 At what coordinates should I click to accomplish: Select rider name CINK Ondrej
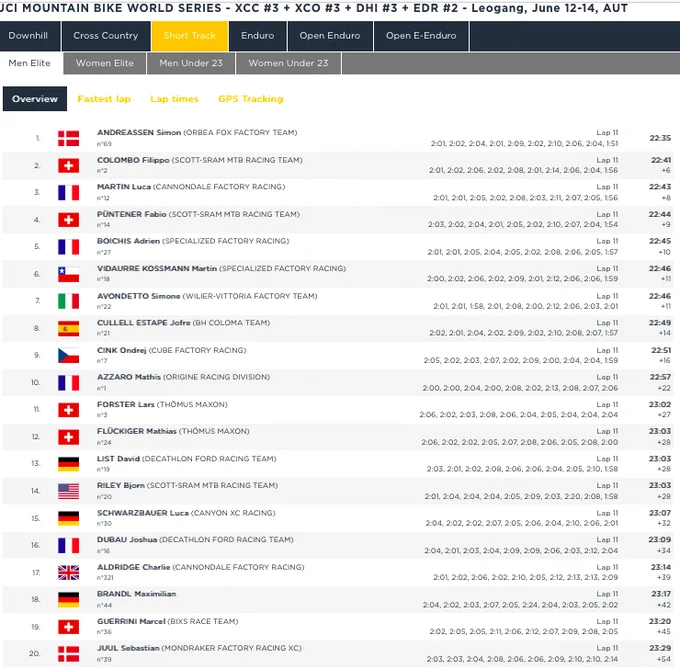point(121,350)
